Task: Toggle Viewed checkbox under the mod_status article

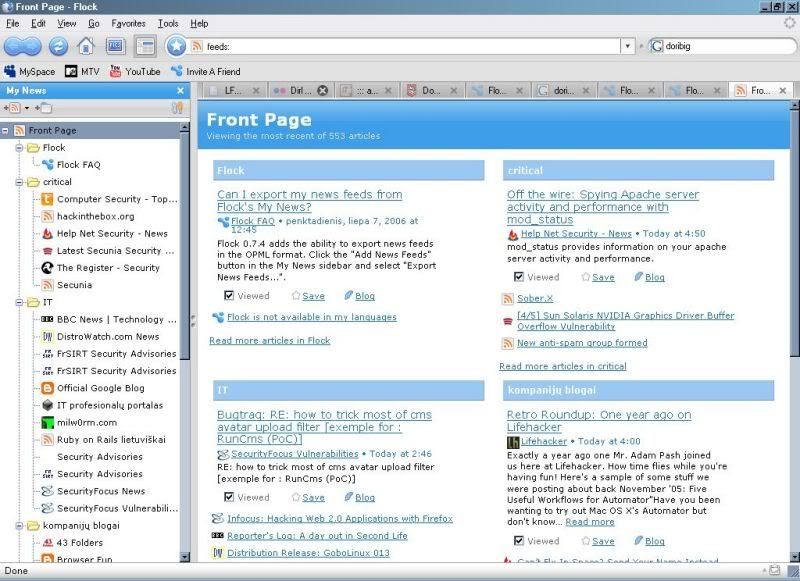Action: [519, 277]
